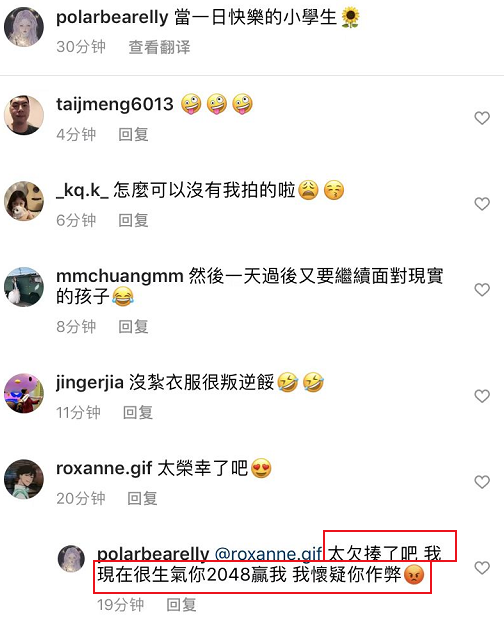Heart the roxanne.gif comment
The width and height of the screenshot is (504, 634).
pos(482,482)
